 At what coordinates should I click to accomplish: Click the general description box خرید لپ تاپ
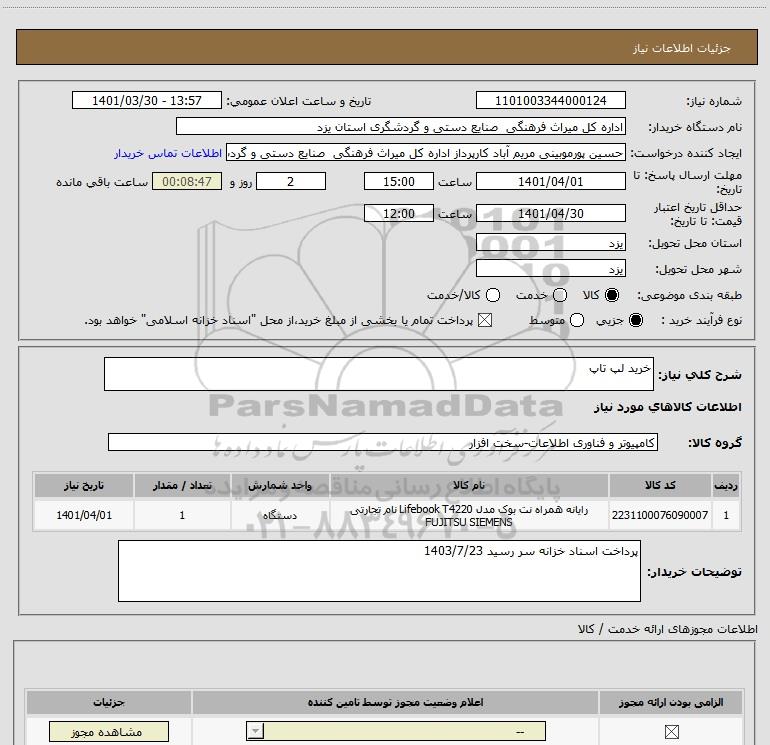click(x=379, y=374)
